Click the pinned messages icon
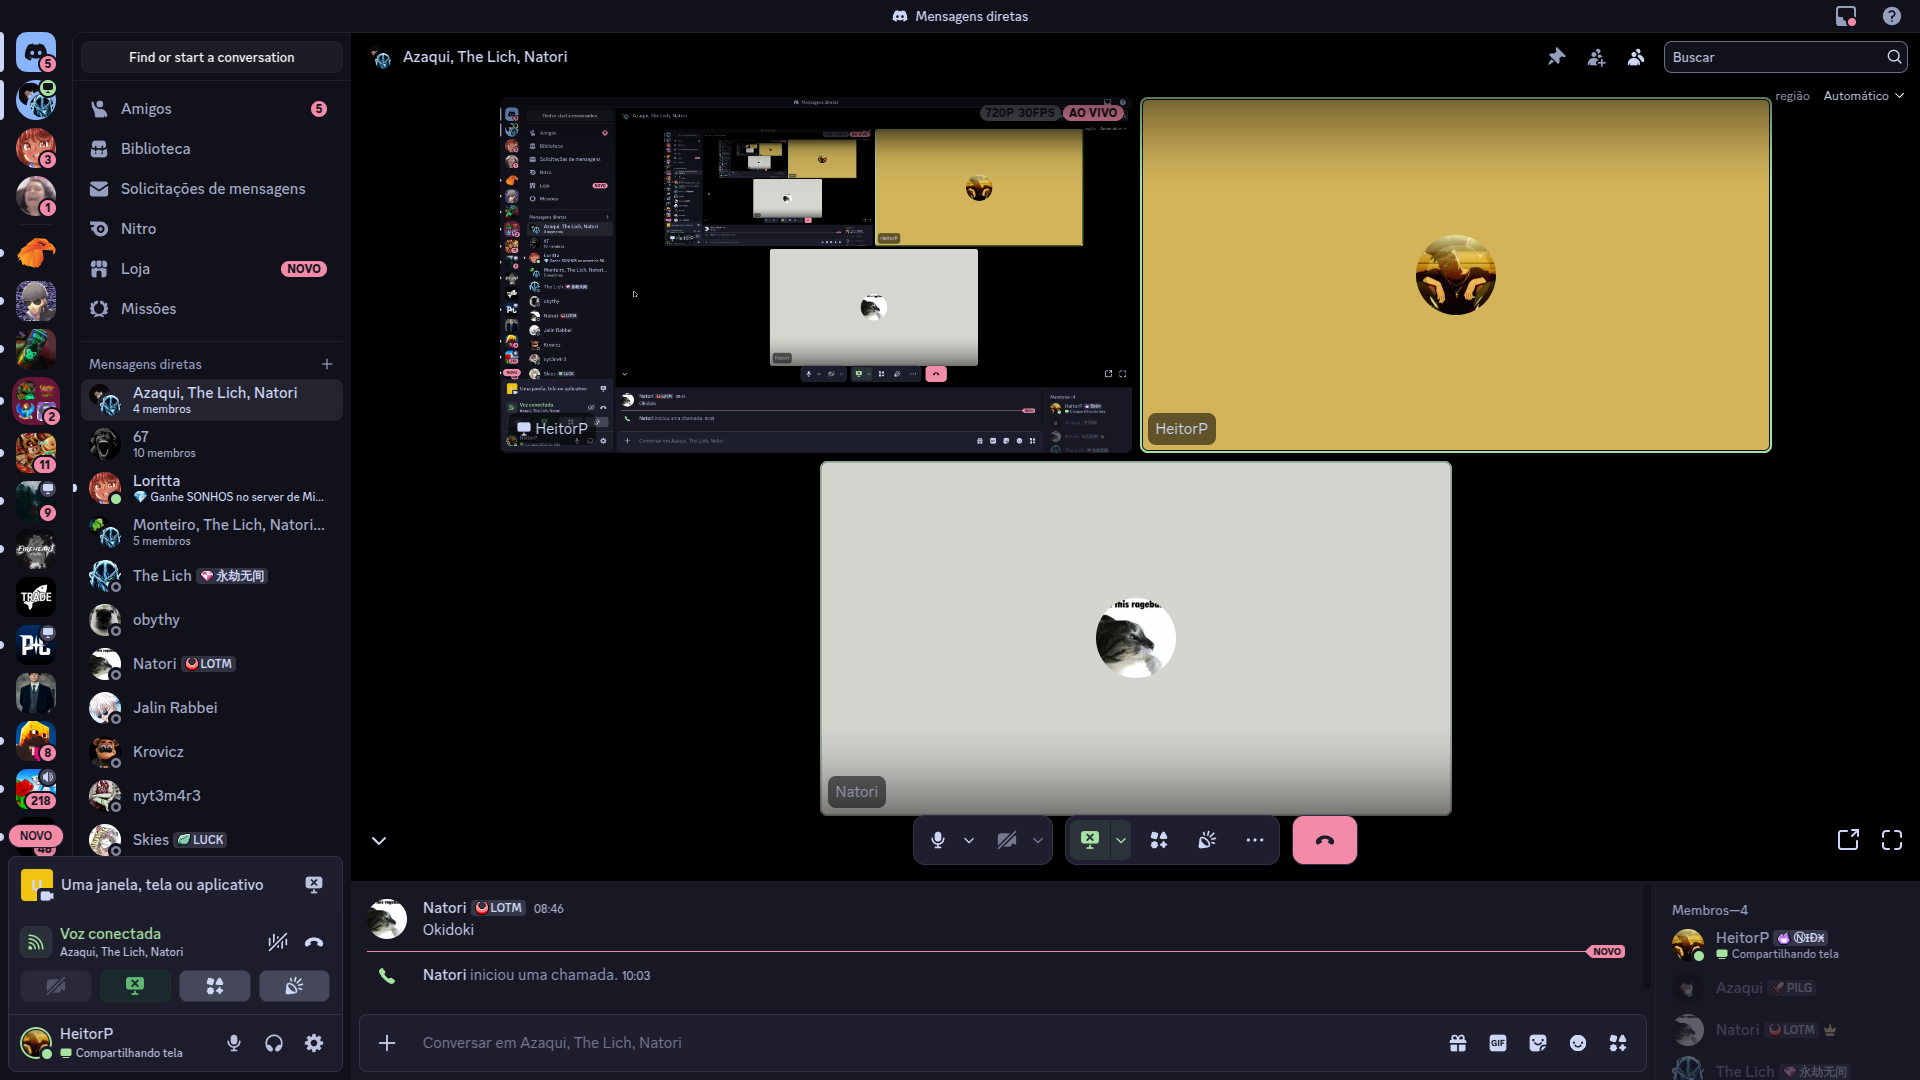 (x=1556, y=57)
